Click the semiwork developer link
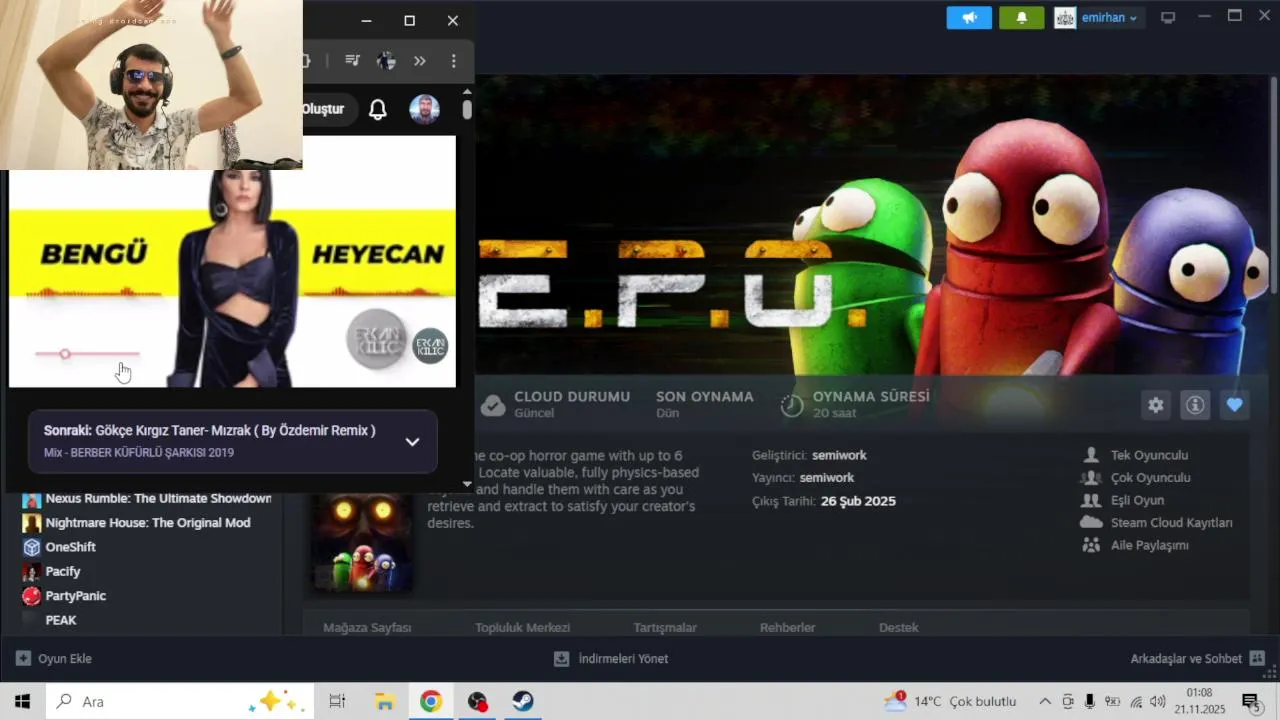1280x720 pixels. point(839,455)
